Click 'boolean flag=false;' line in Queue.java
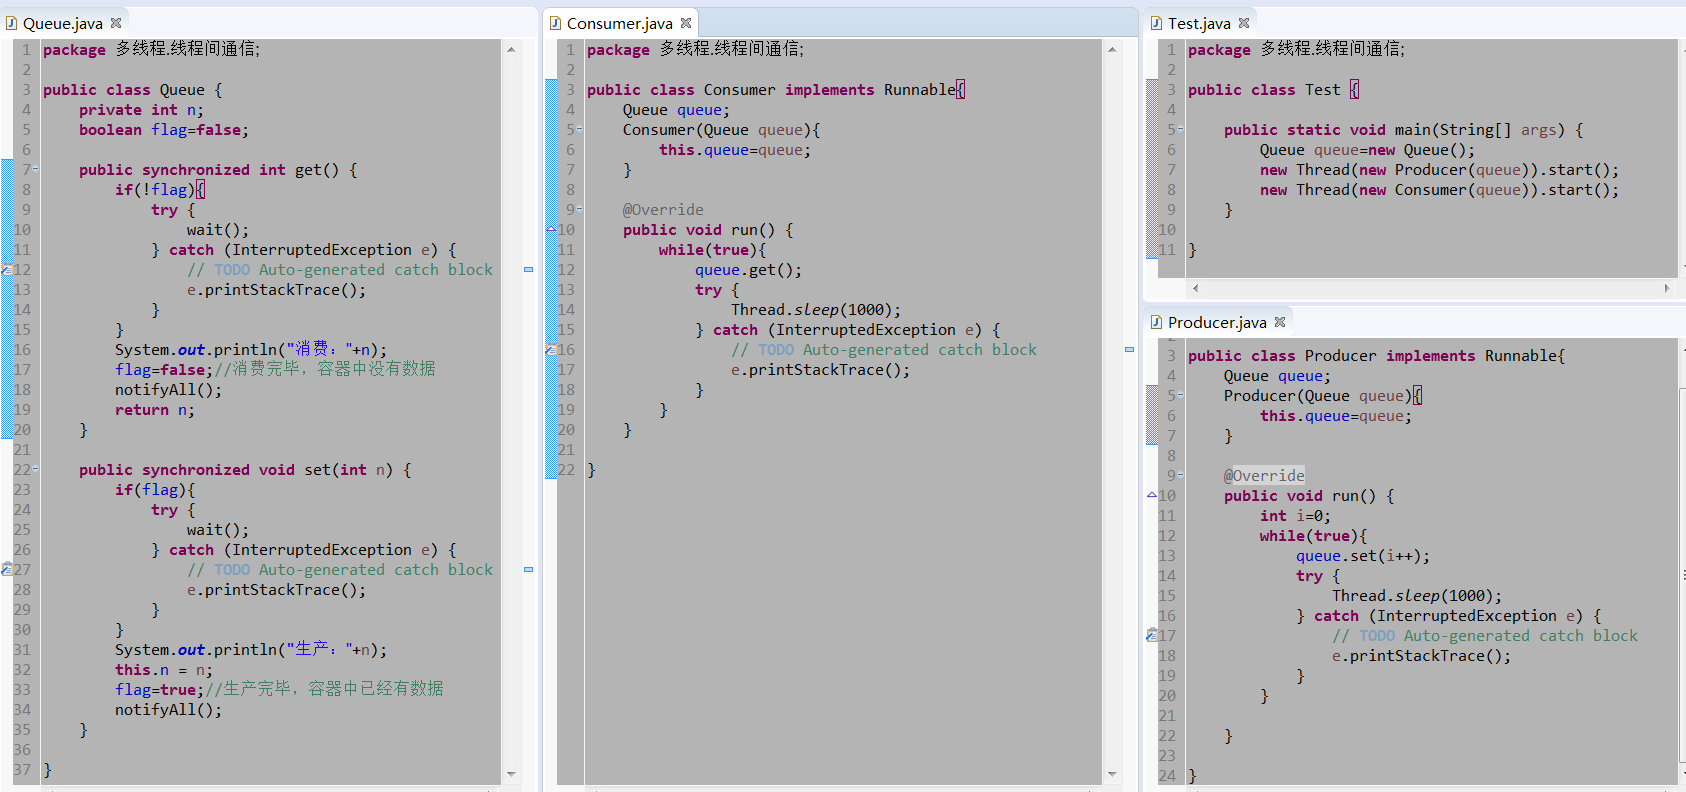1686x792 pixels. [x=164, y=129]
